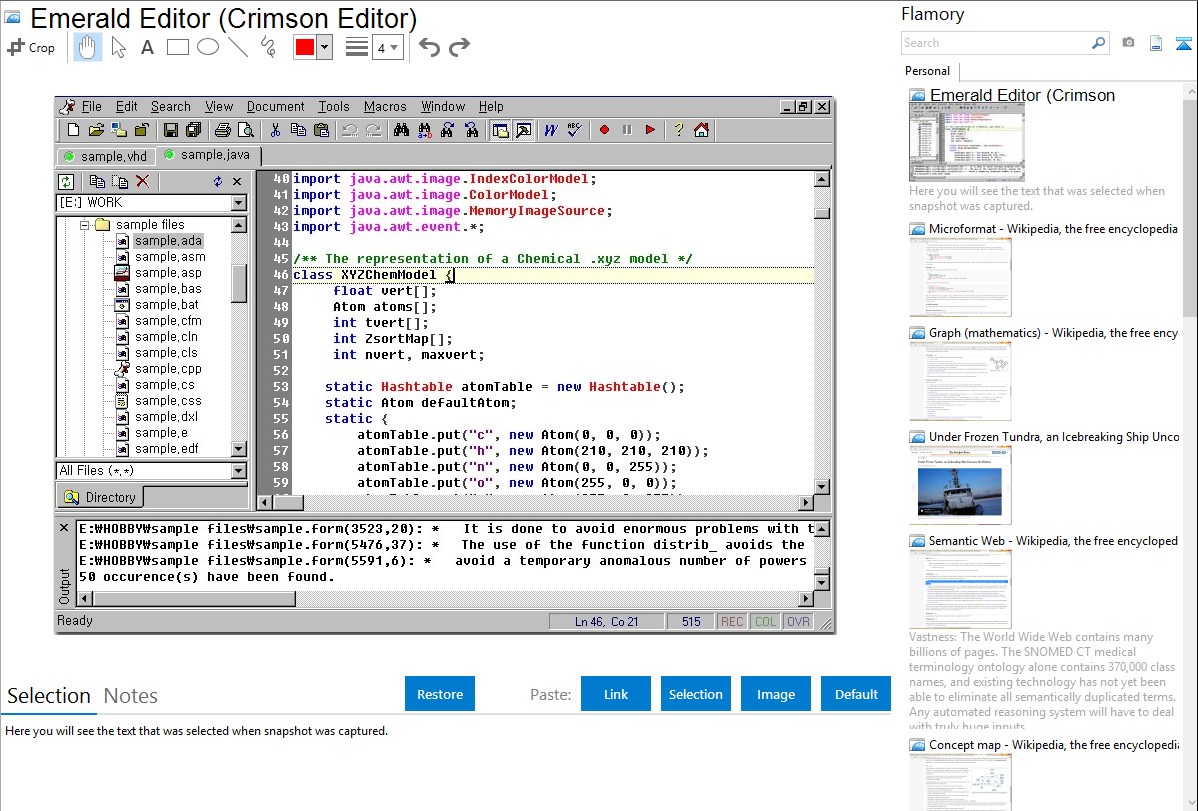Click the camera snapshot icon

(x=1128, y=43)
